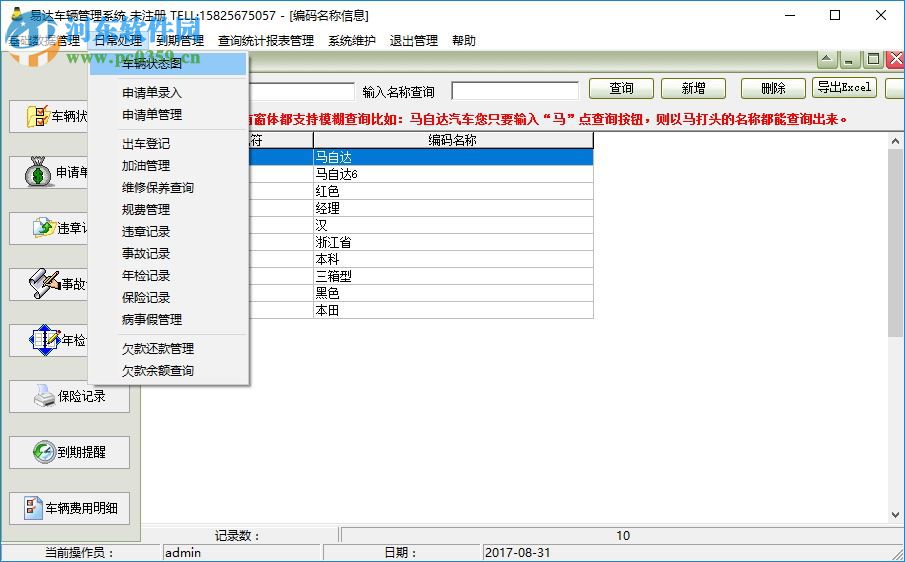
Task: Select the 经理 row
Action: pos(453,208)
